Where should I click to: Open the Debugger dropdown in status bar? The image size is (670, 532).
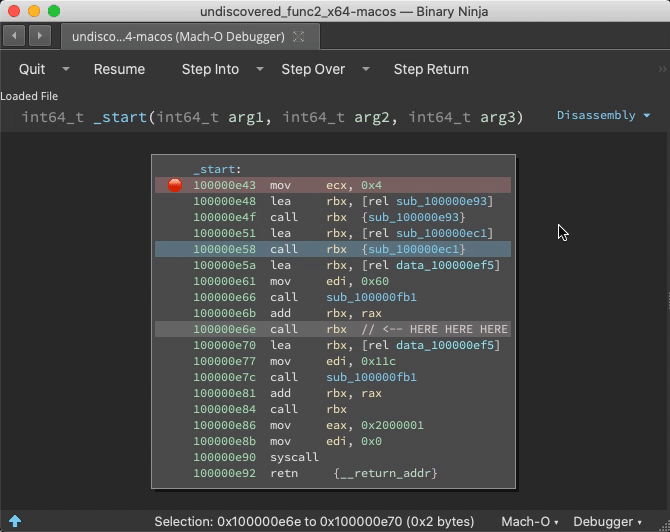[607, 521]
